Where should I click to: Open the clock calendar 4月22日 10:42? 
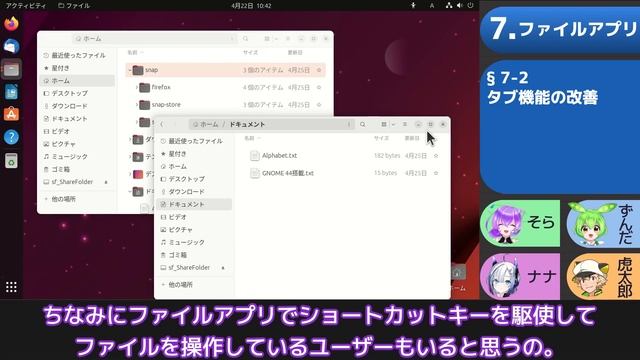pos(251,5)
